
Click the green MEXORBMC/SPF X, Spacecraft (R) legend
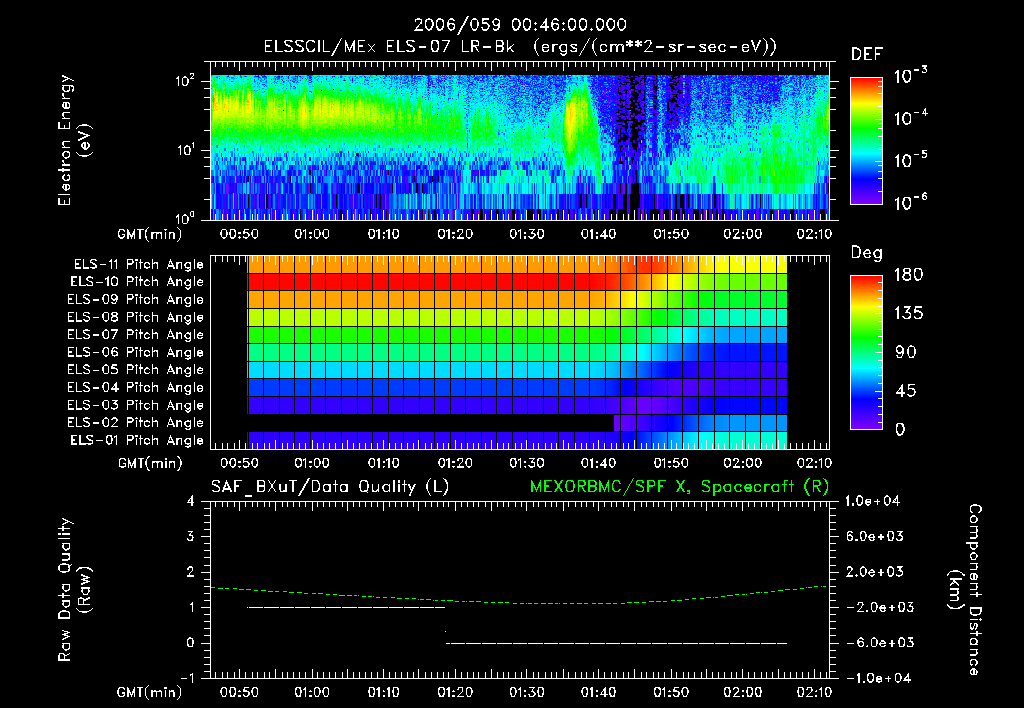click(x=679, y=487)
